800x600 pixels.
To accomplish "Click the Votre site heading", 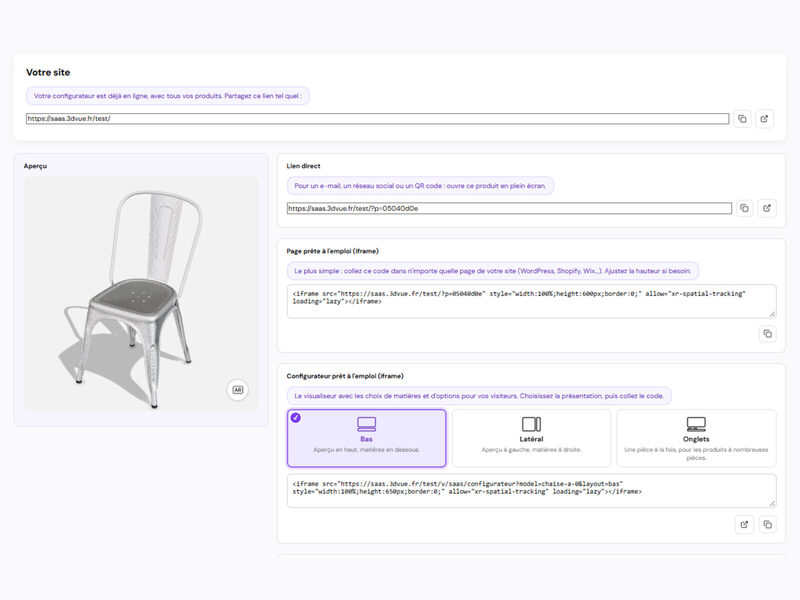I will 48,72.
